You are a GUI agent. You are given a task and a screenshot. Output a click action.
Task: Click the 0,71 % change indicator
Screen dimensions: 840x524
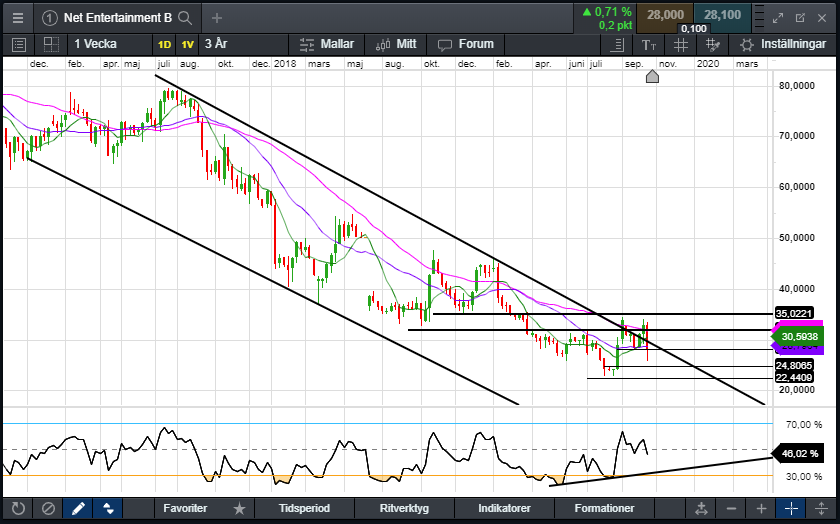click(606, 11)
